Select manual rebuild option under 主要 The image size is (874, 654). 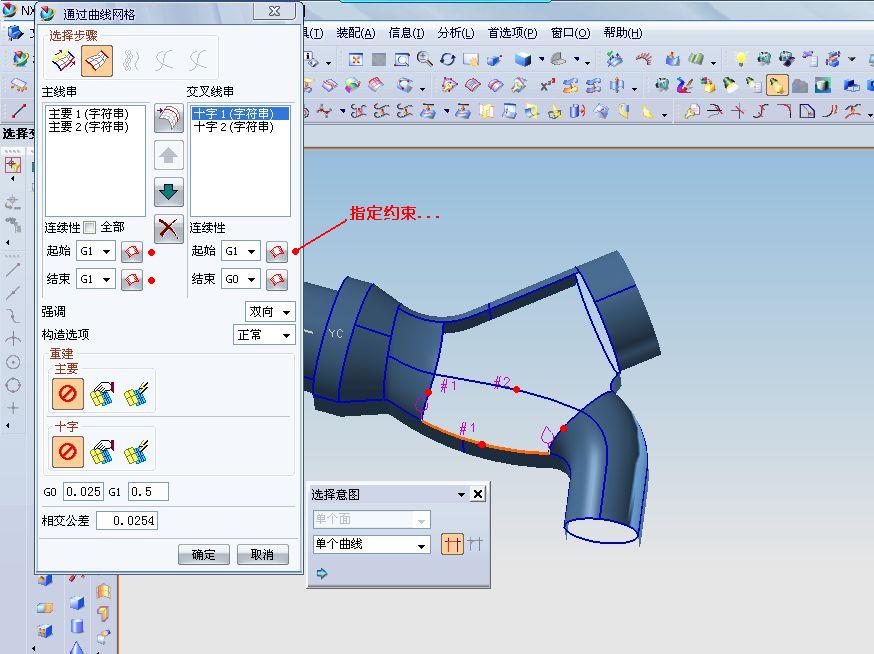102,394
